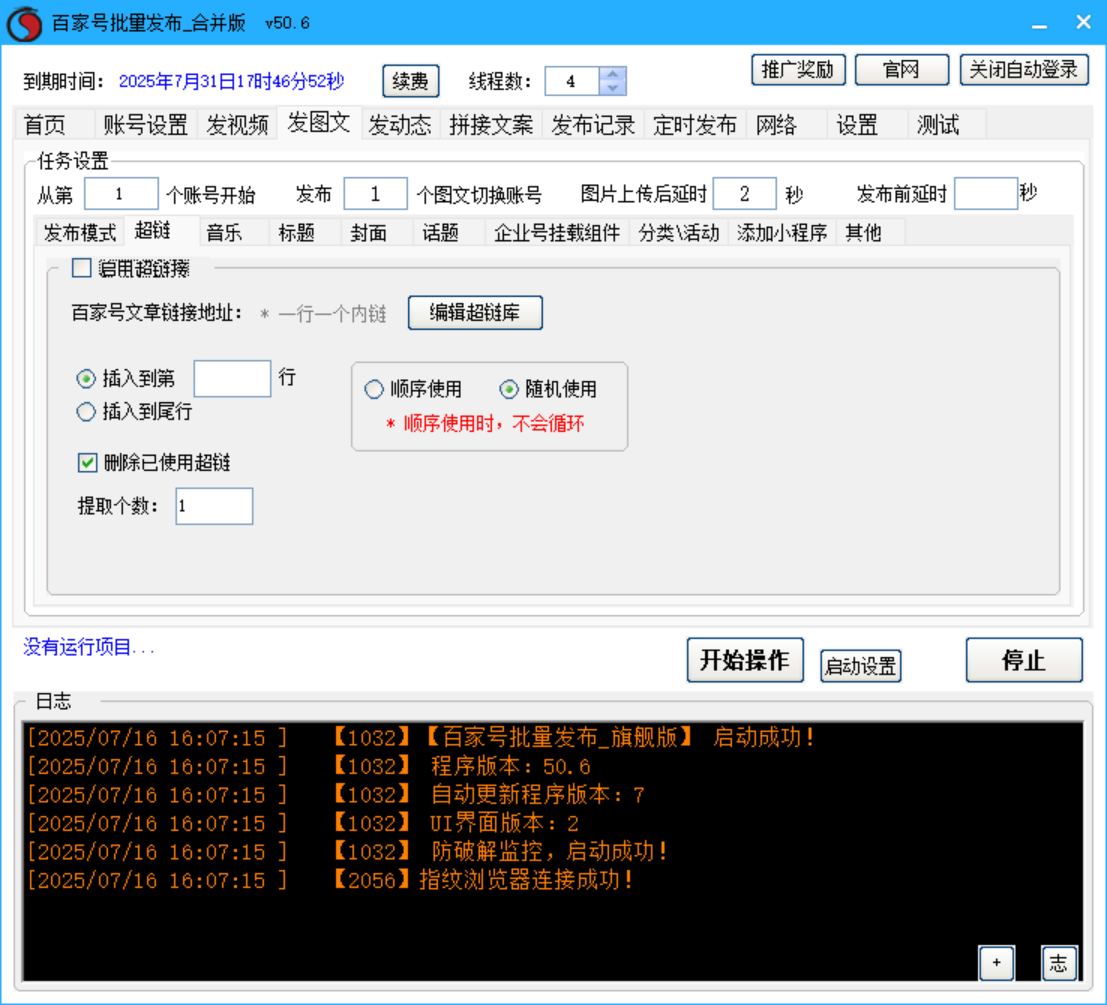The height and width of the screenshot is (1005, 1107).
Task: Click the starting account number field
Action: pos(121,193)
